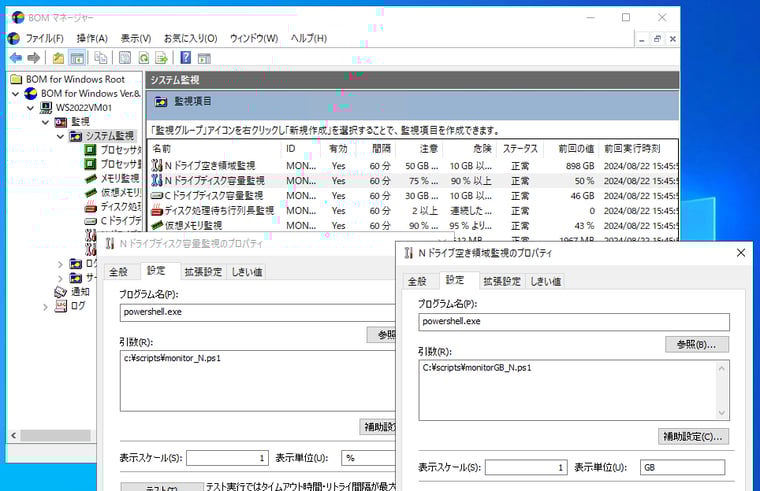This screenshot has width=760, height=491.
Task: Click the inner MDI restore window button
Action: pos(657,39)
